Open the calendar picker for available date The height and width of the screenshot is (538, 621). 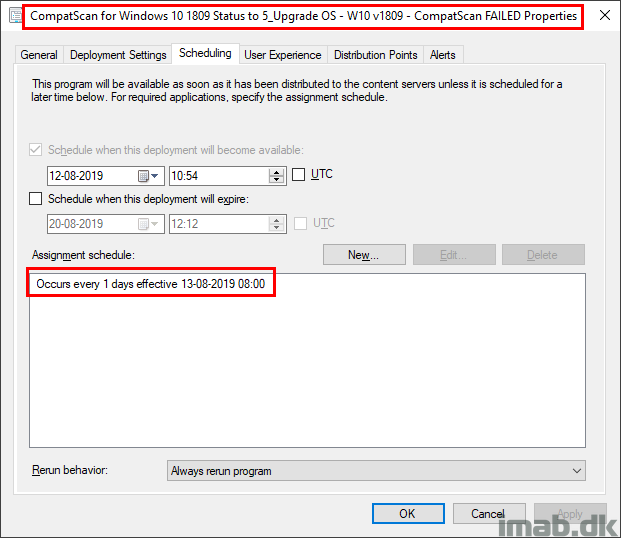tap(148, 176)
